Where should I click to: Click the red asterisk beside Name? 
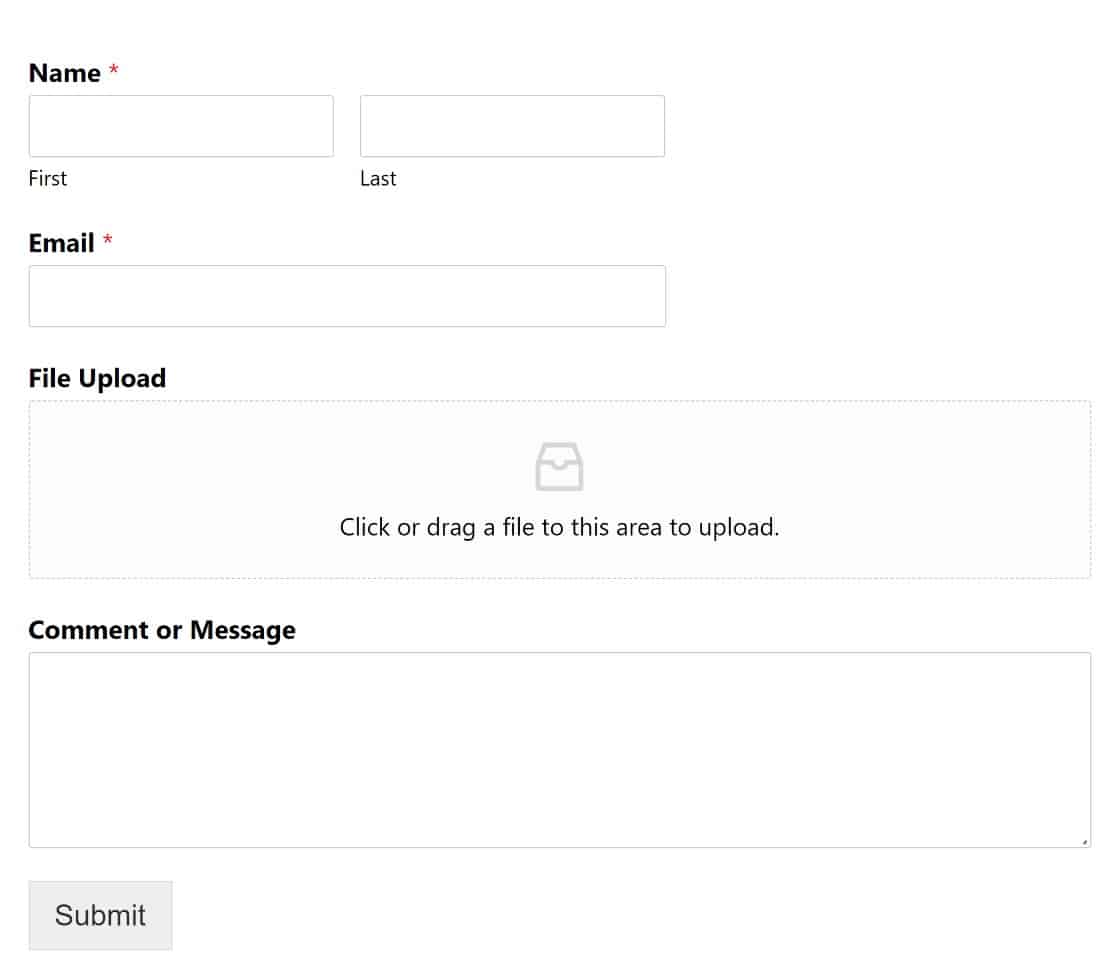[x=114, y=71]
